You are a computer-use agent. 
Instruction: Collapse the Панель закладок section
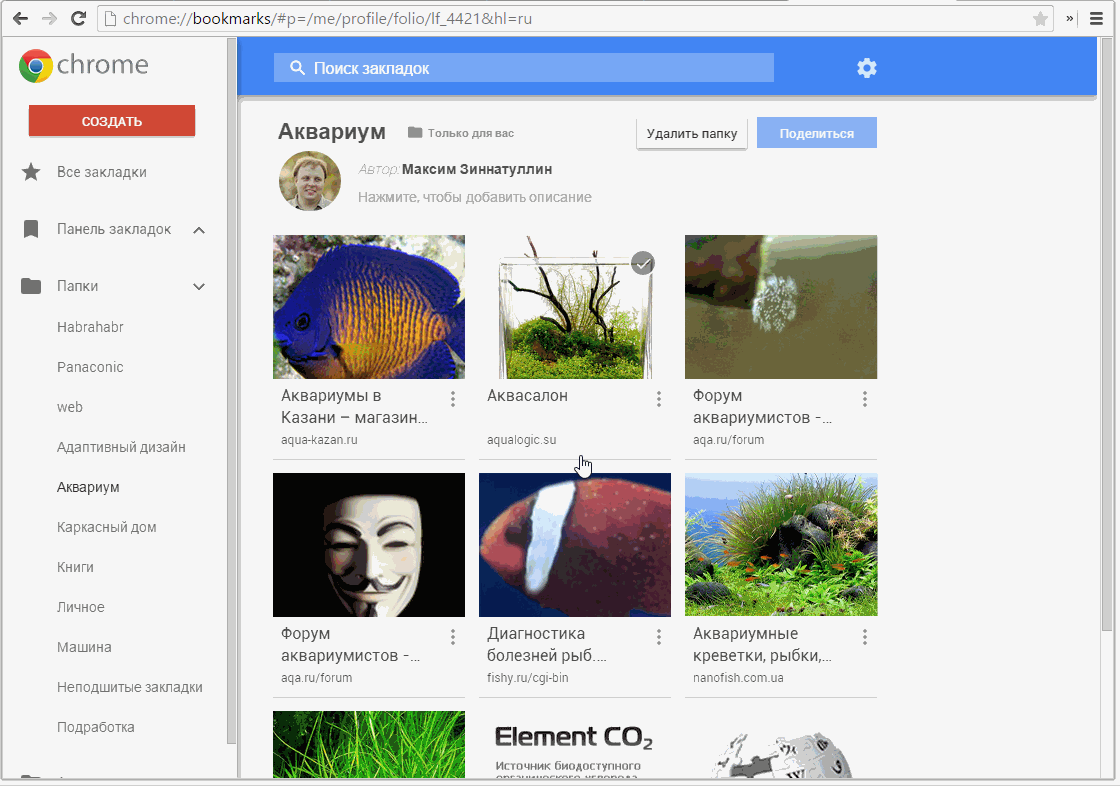point(199,229)
